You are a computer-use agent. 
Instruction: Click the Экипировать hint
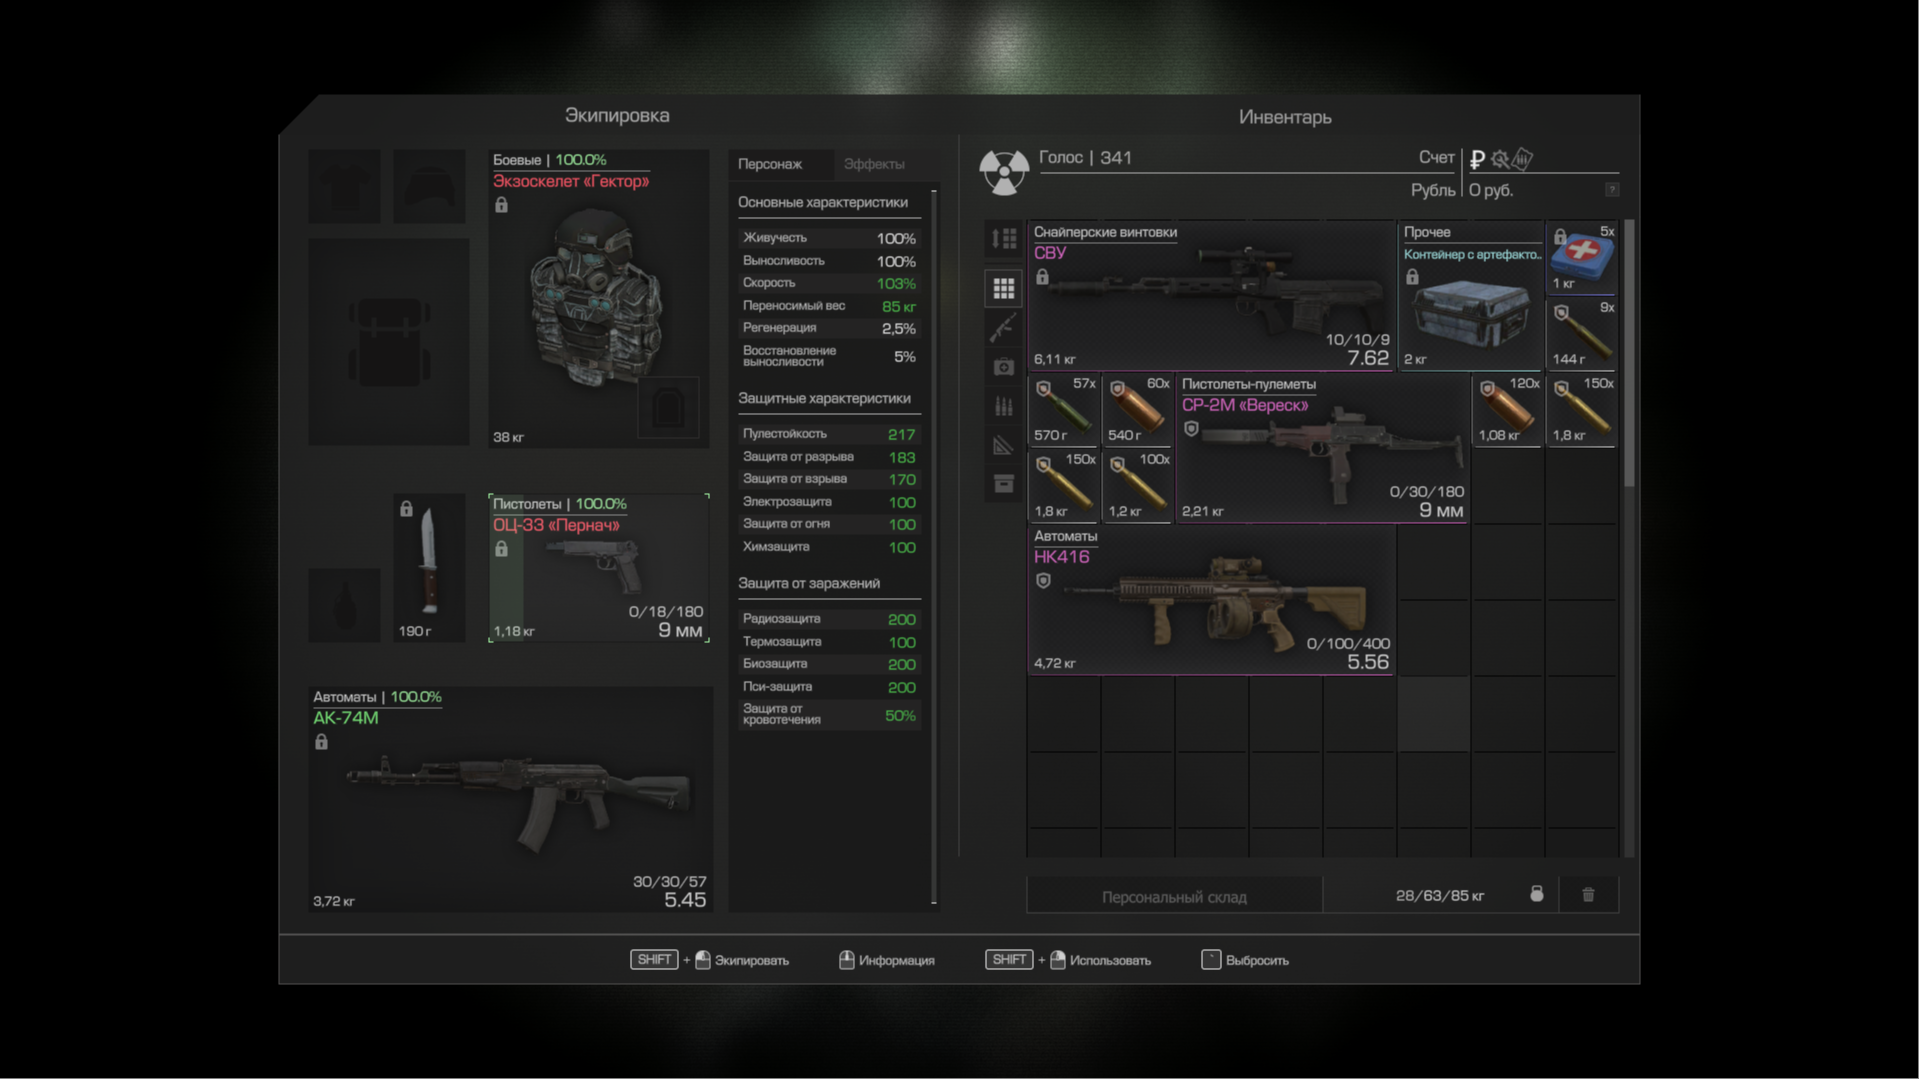point(709,960)
